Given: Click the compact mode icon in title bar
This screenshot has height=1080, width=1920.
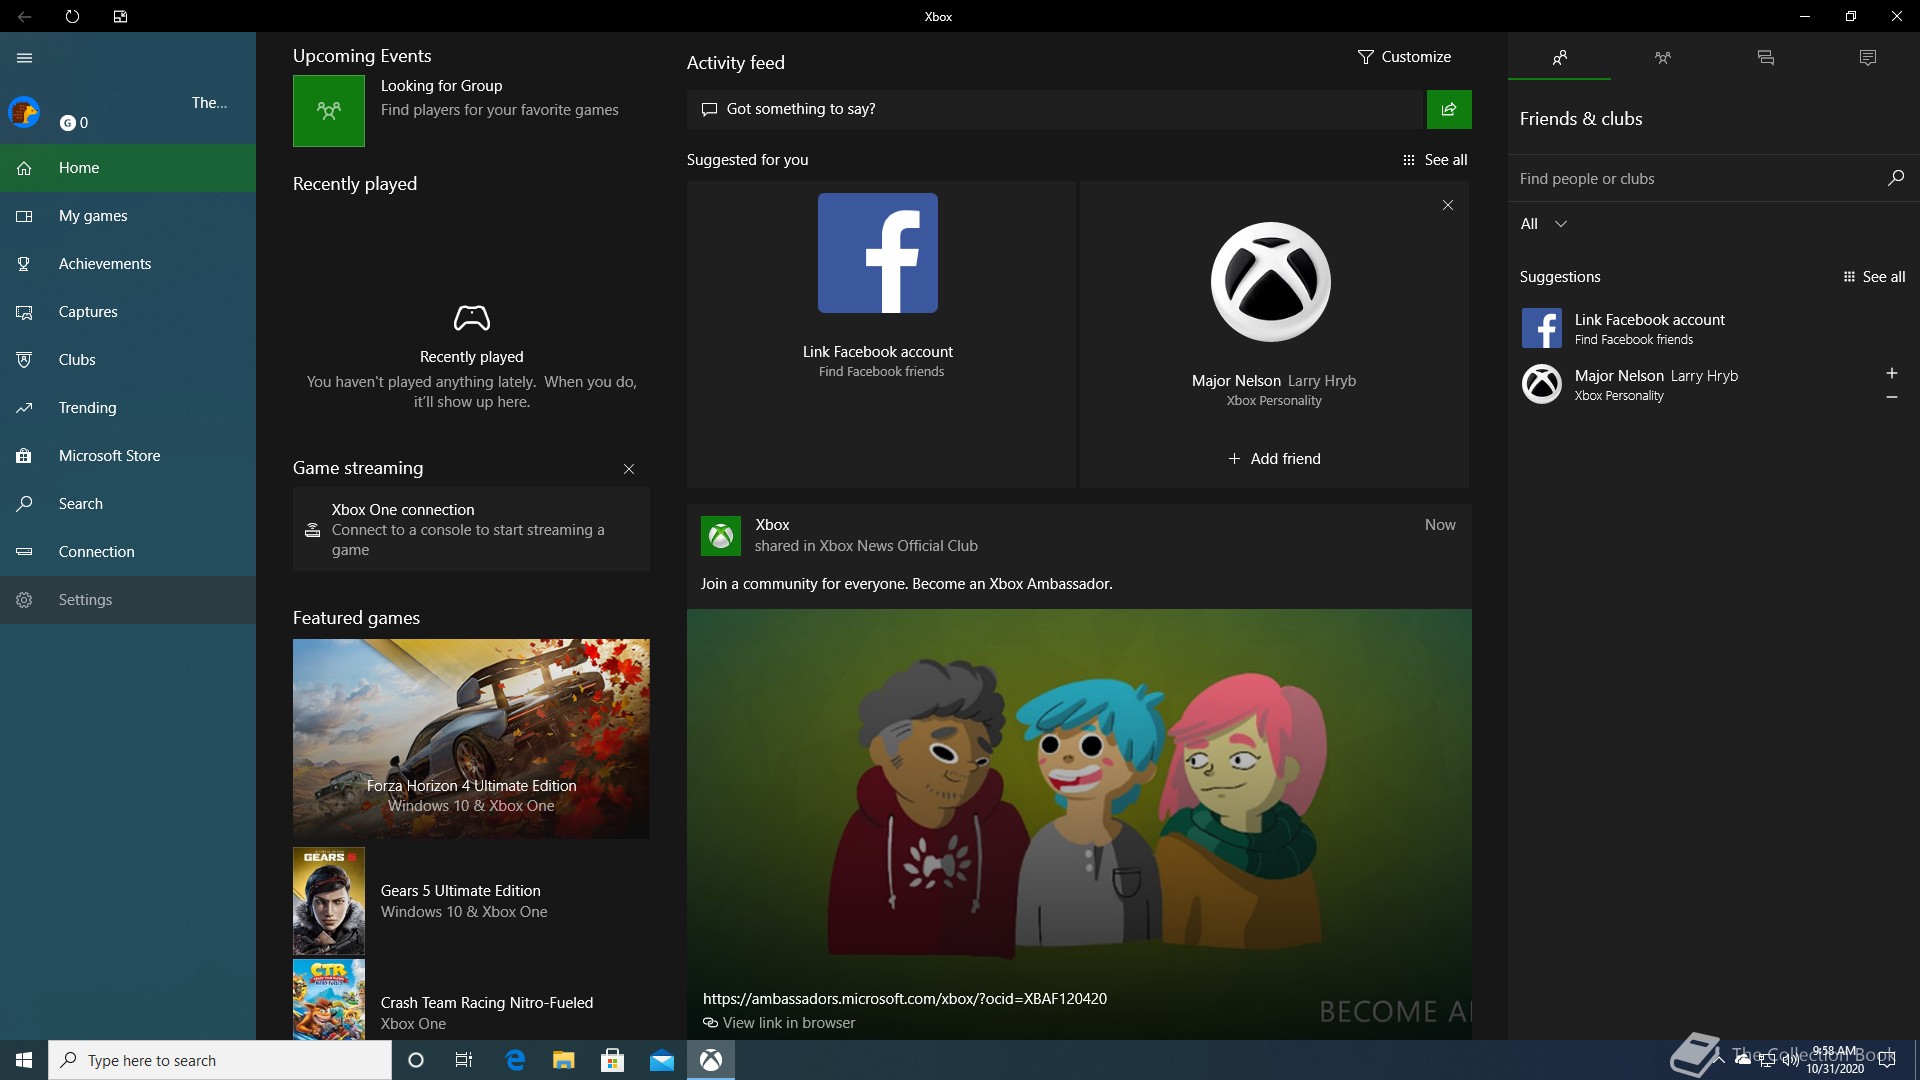Looking at the screenshot, I should pyautogui.click(x=120, y=16).
